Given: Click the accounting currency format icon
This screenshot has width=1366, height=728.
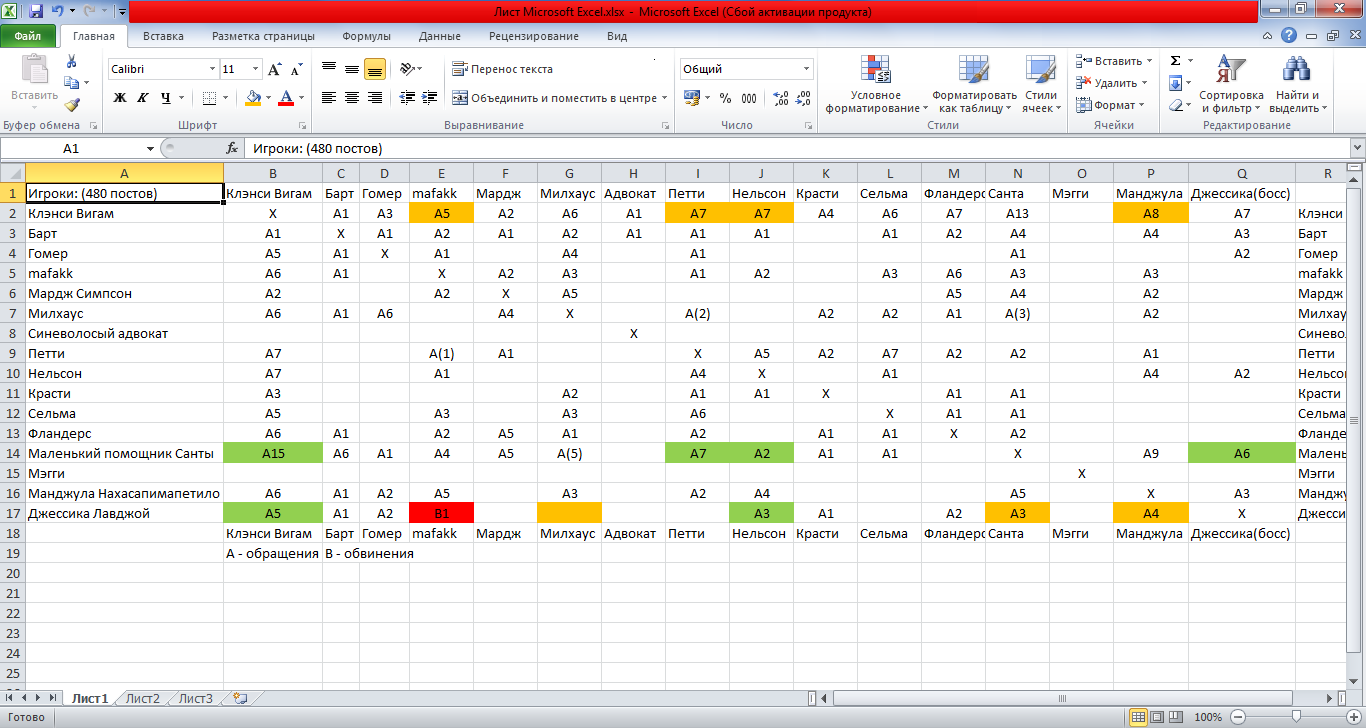Looking at the screenshot, I should (692, 98).
